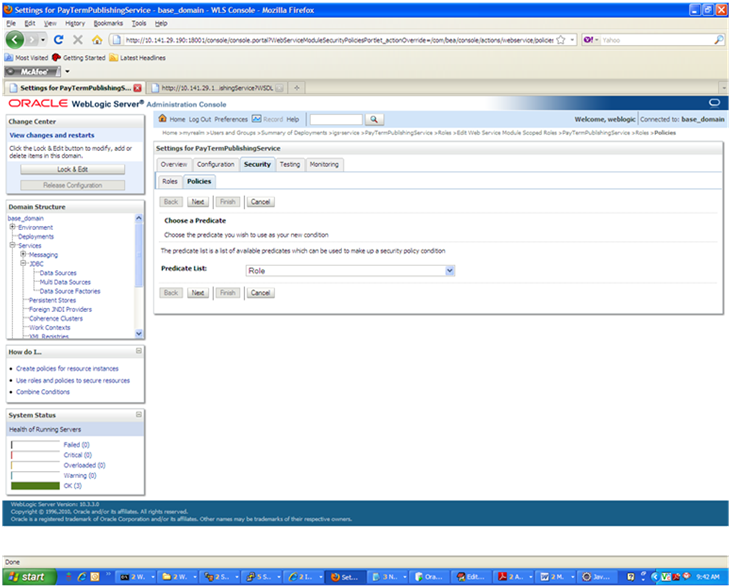
Task: Click the Windows Start button
Action: coord(29,577)
